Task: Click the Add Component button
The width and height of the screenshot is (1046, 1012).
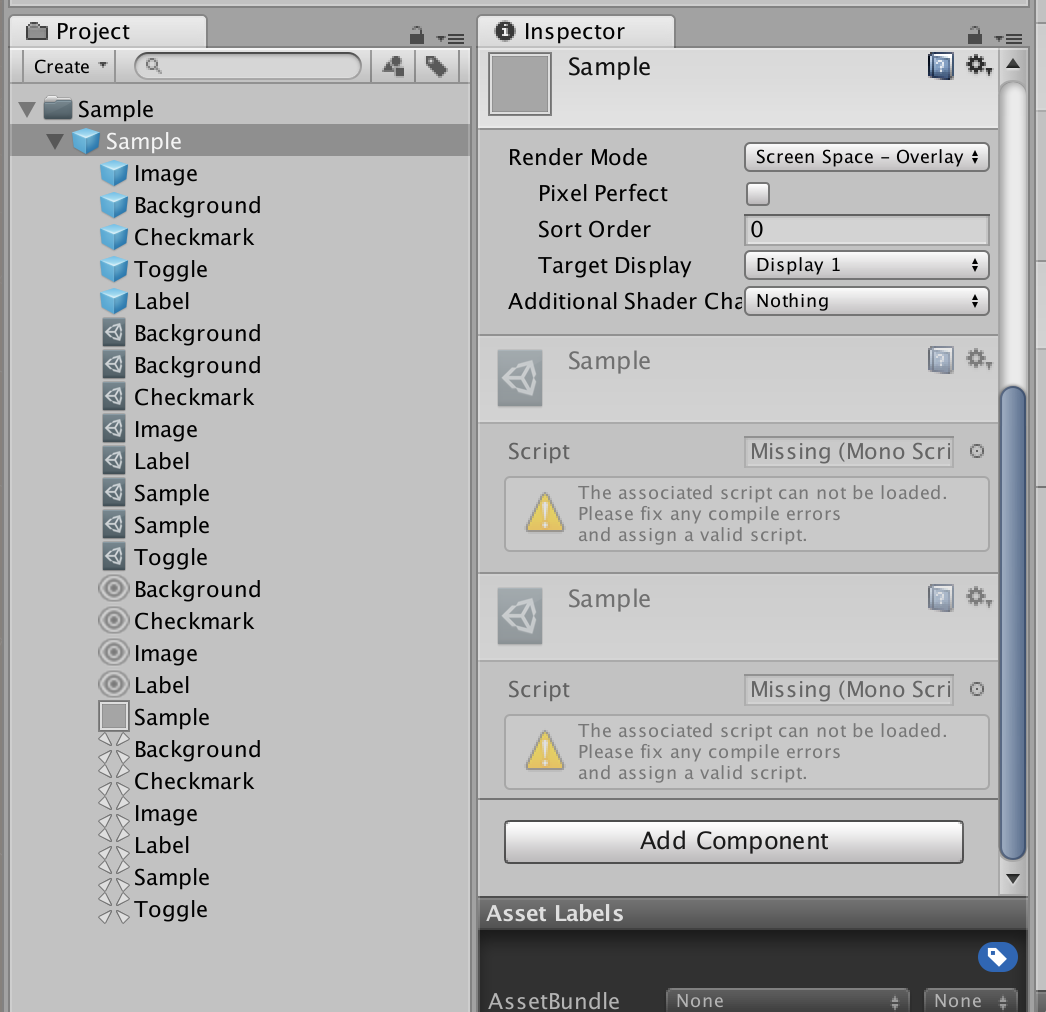Action: tap(734, 841)
